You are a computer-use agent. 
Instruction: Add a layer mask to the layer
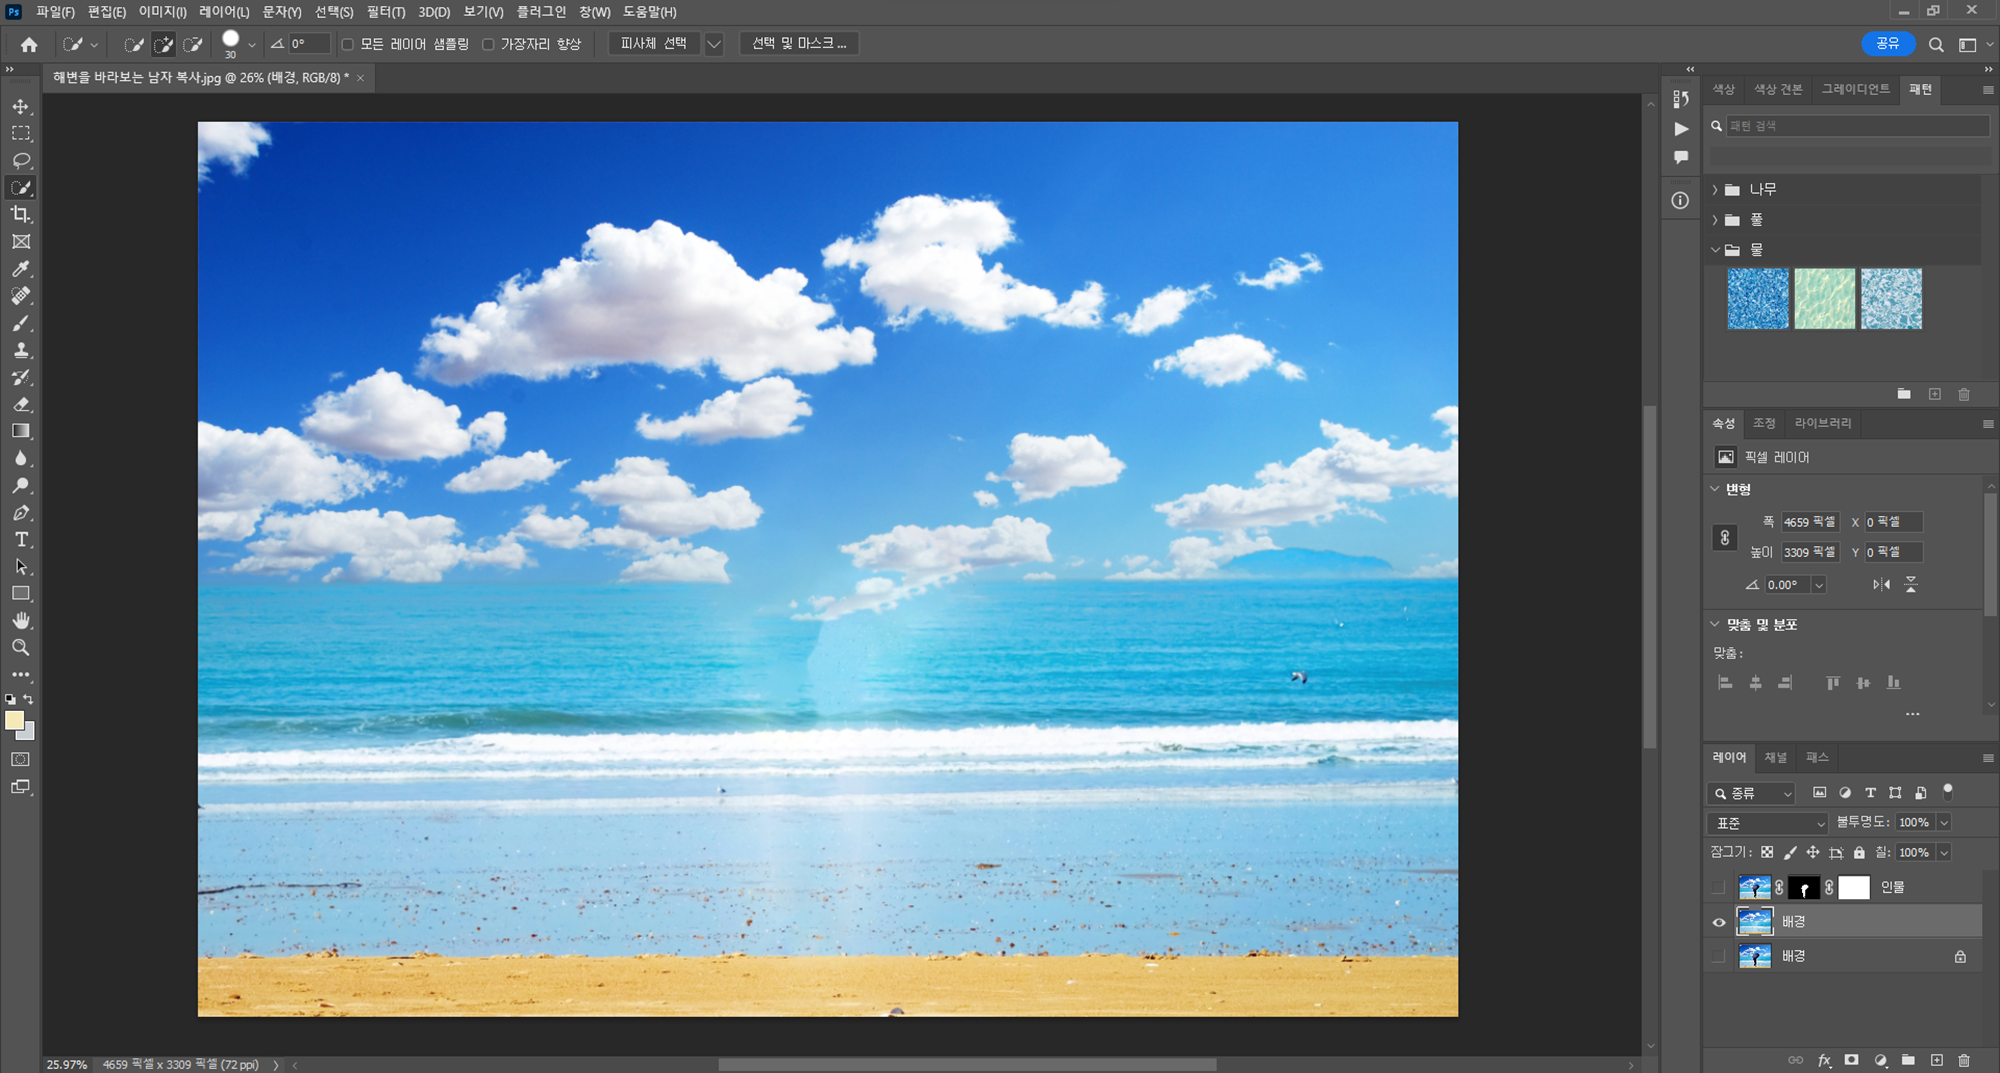[1852, 1060]
